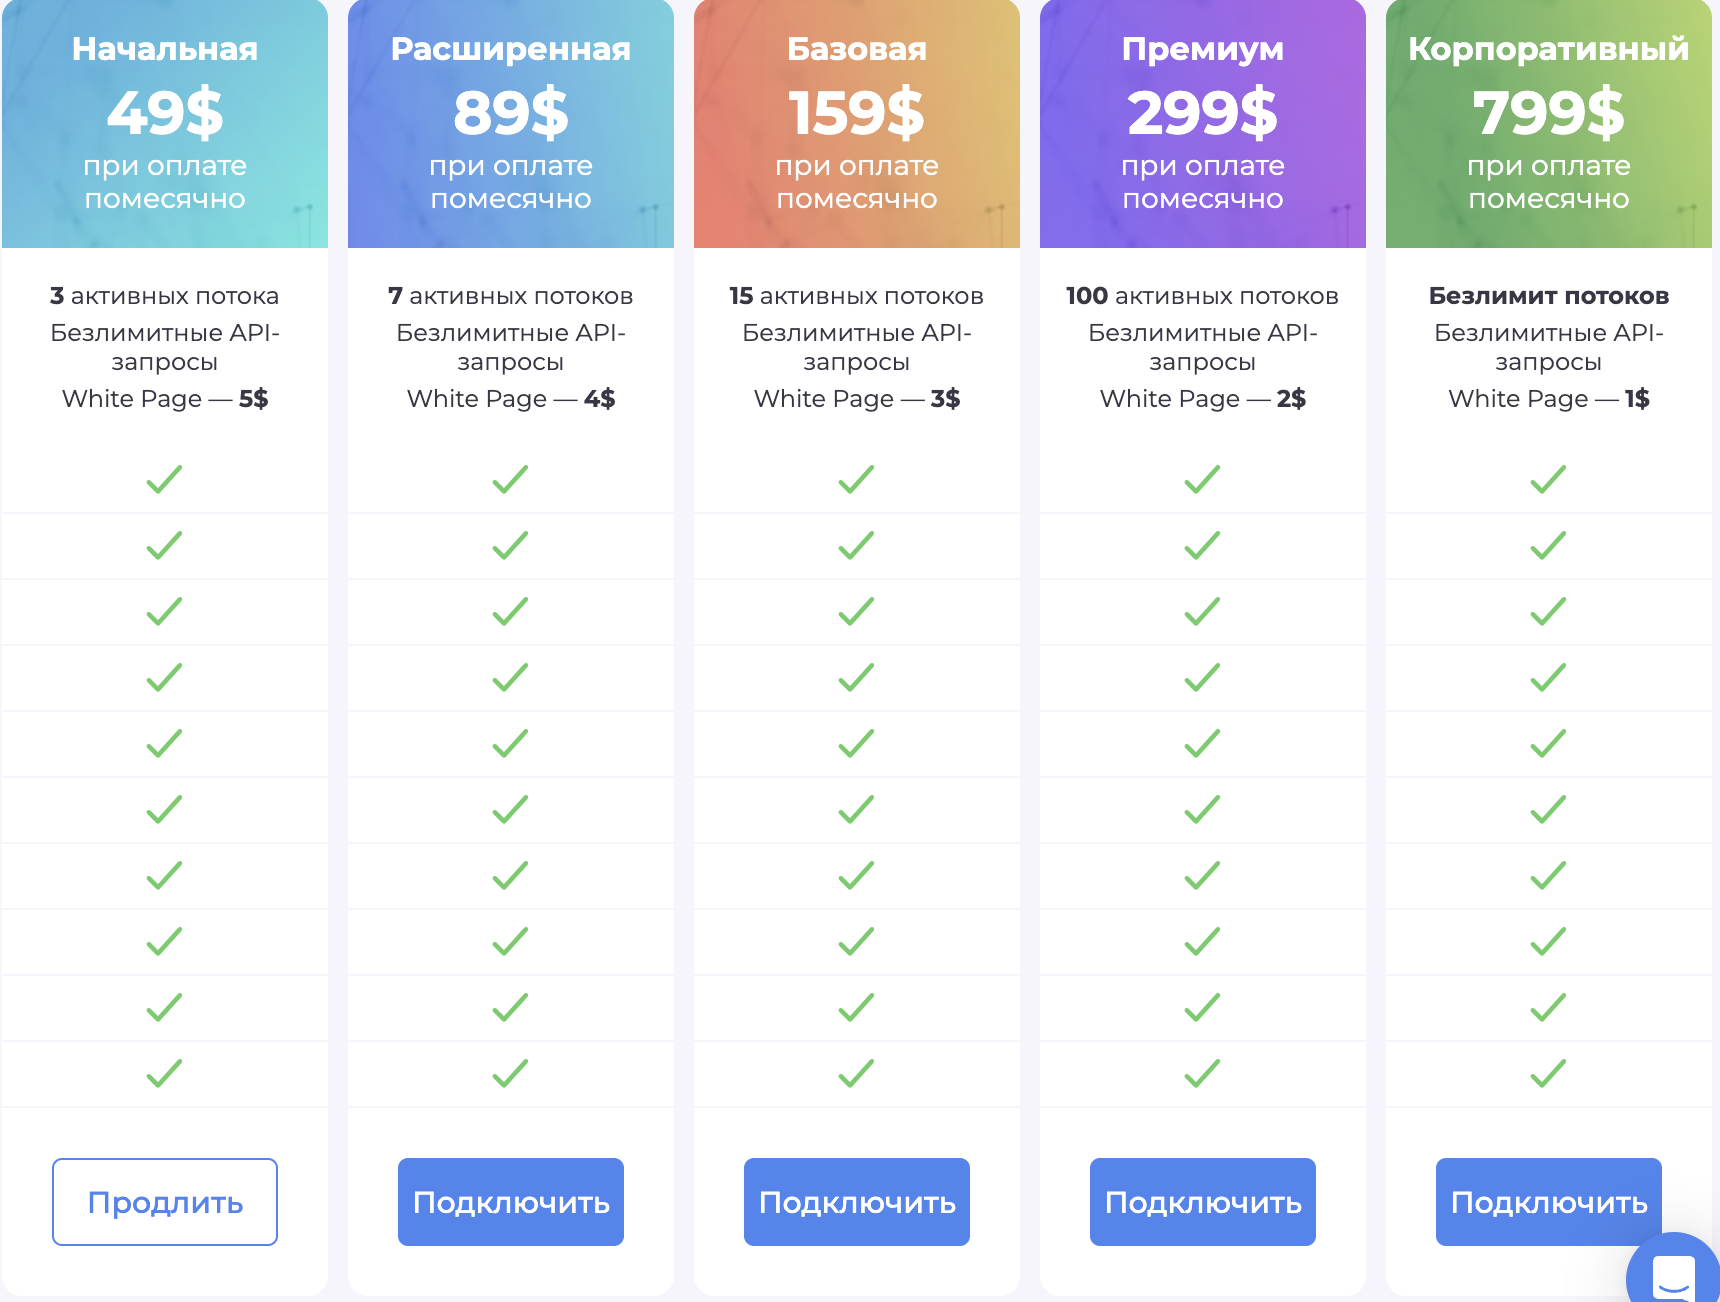The image size is (1720, 1302).
Task: Click last checkmark in the Базовая column
Action: point(857,1073)
